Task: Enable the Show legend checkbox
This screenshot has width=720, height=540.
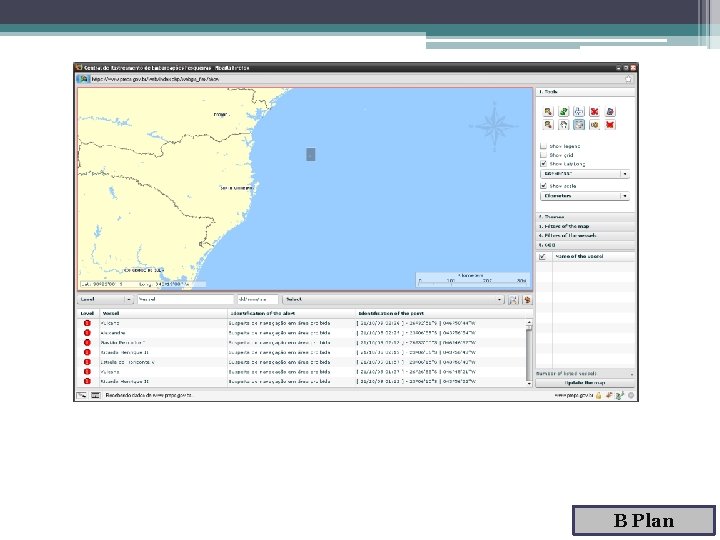Action: (x=544, y=146)
